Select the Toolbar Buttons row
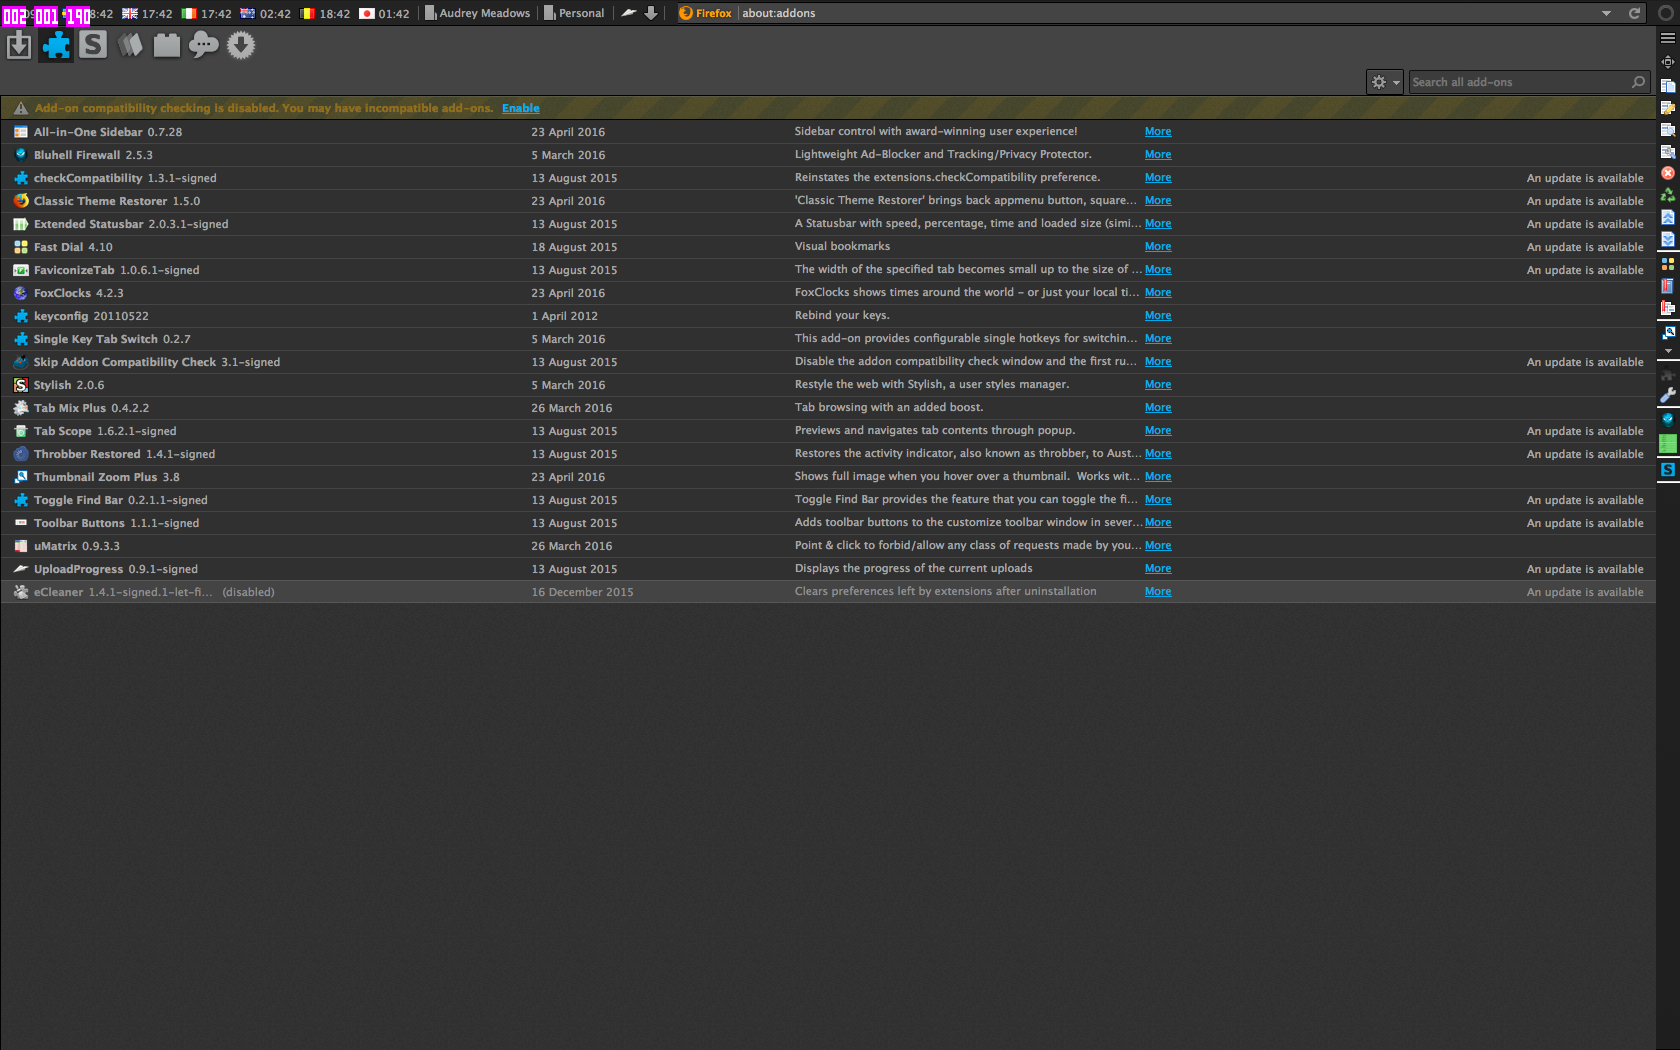The width and height of the screenshot is (1680, 1050). [828, 523]
